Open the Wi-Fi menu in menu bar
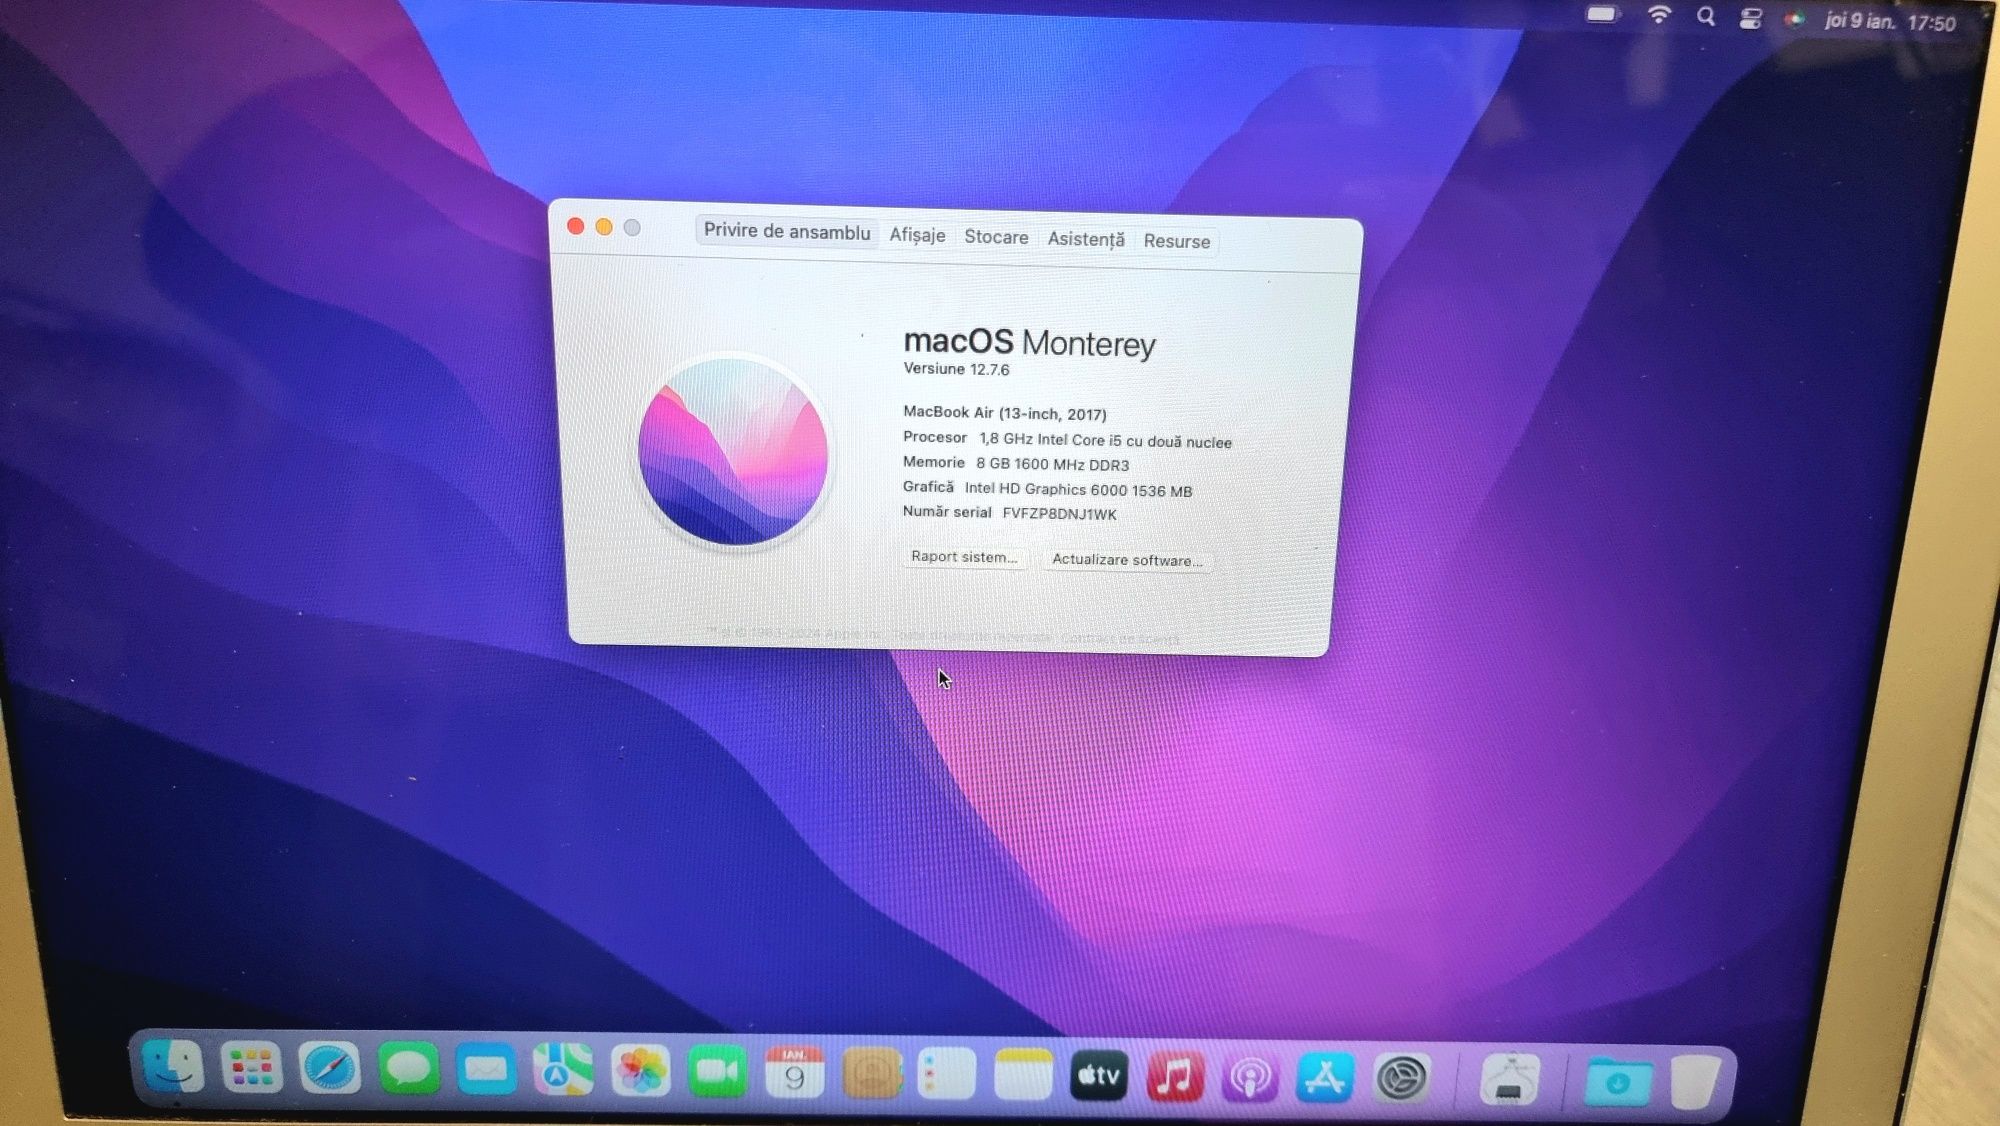 coord(1659,15)
